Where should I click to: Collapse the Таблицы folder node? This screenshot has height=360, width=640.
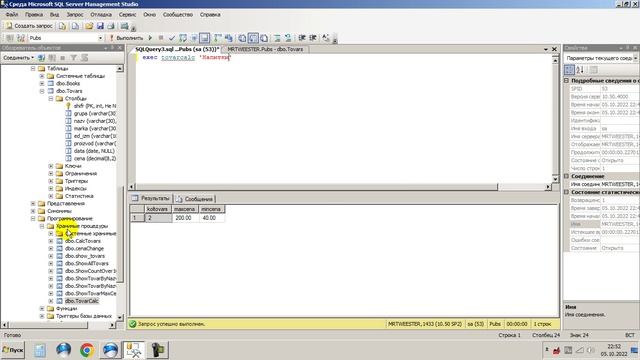pyautogui.click(x=33, y=69)
